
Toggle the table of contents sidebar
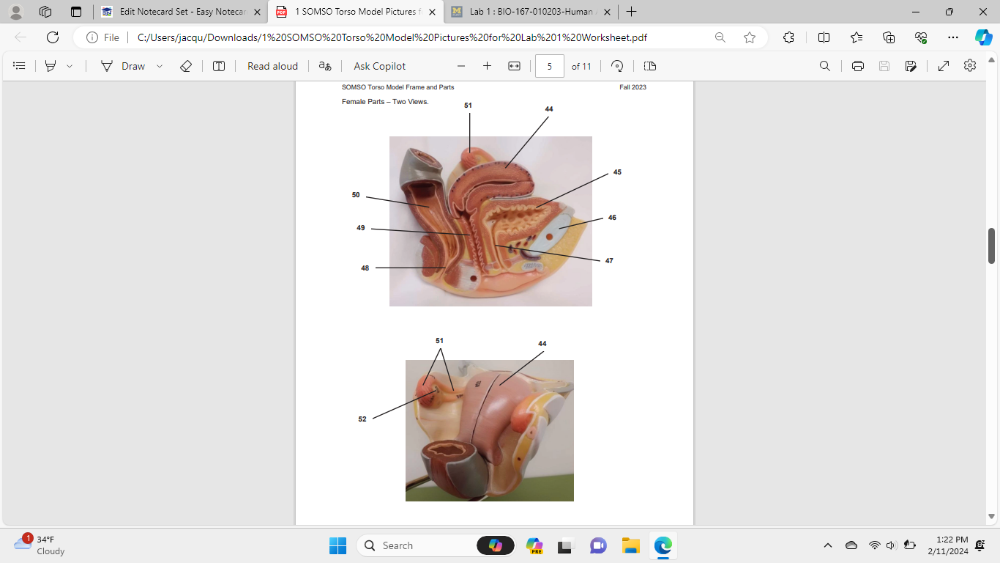19,66
